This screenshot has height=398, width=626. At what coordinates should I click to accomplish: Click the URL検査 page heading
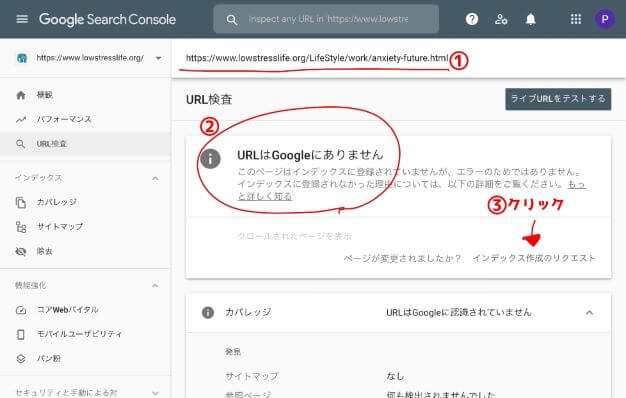point(209,99)
